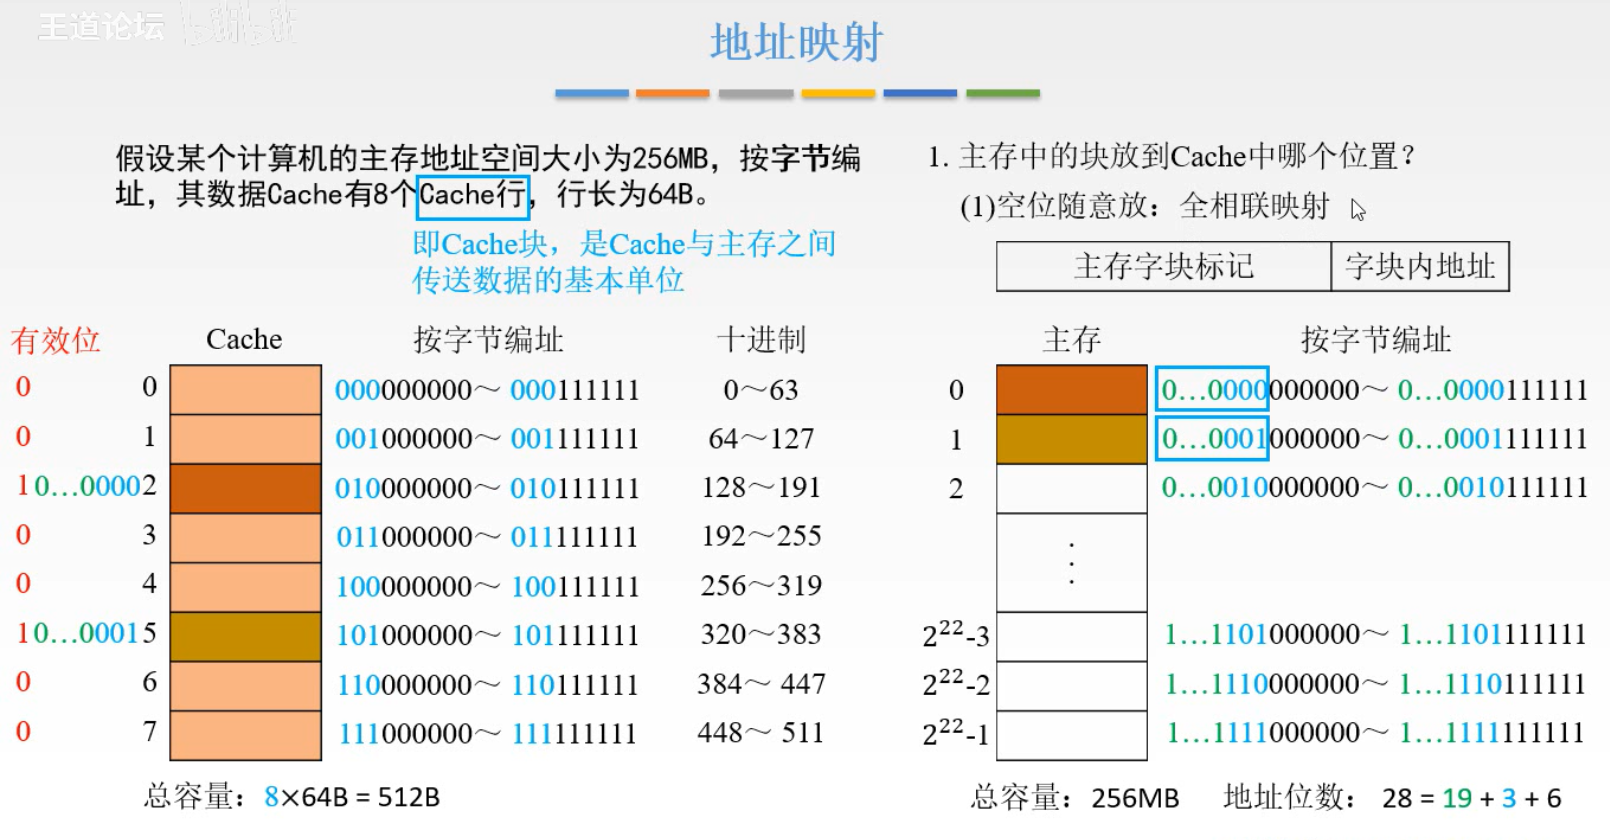The height and width of the screenshot is (840, 1610).
Task: Click decimal range 192~255
Action: pos(761,536)
